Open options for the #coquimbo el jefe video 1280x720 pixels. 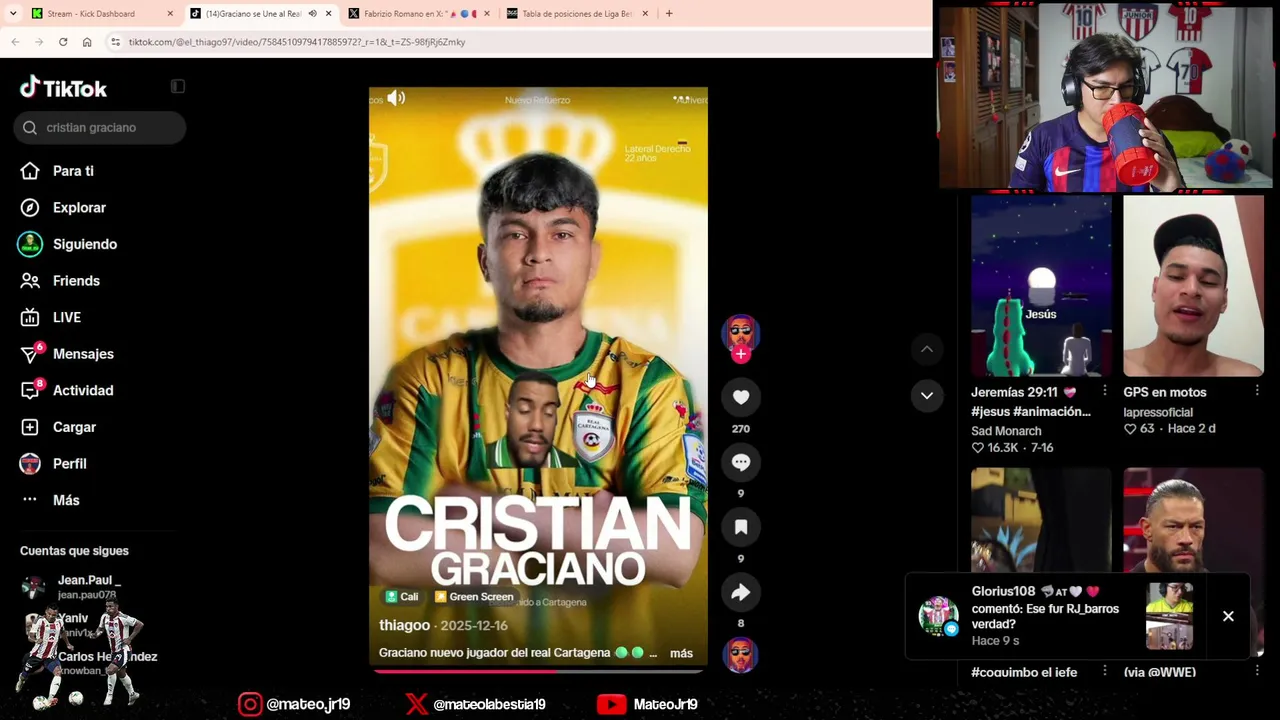[1104, 672]
